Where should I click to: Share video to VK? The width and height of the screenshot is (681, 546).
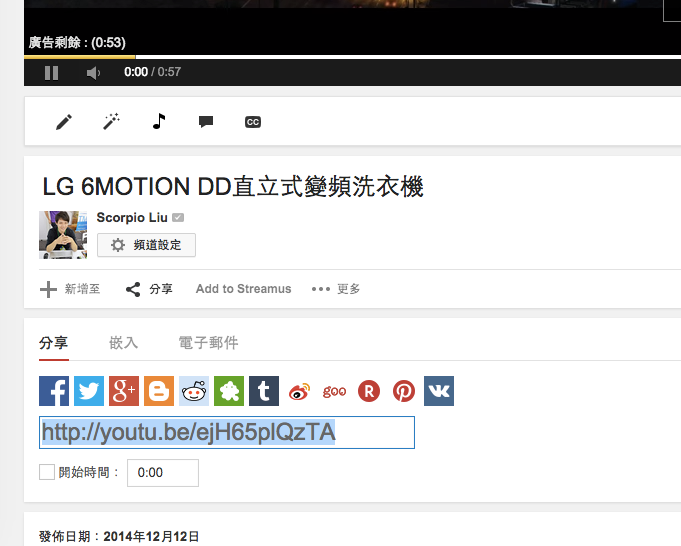439,391
